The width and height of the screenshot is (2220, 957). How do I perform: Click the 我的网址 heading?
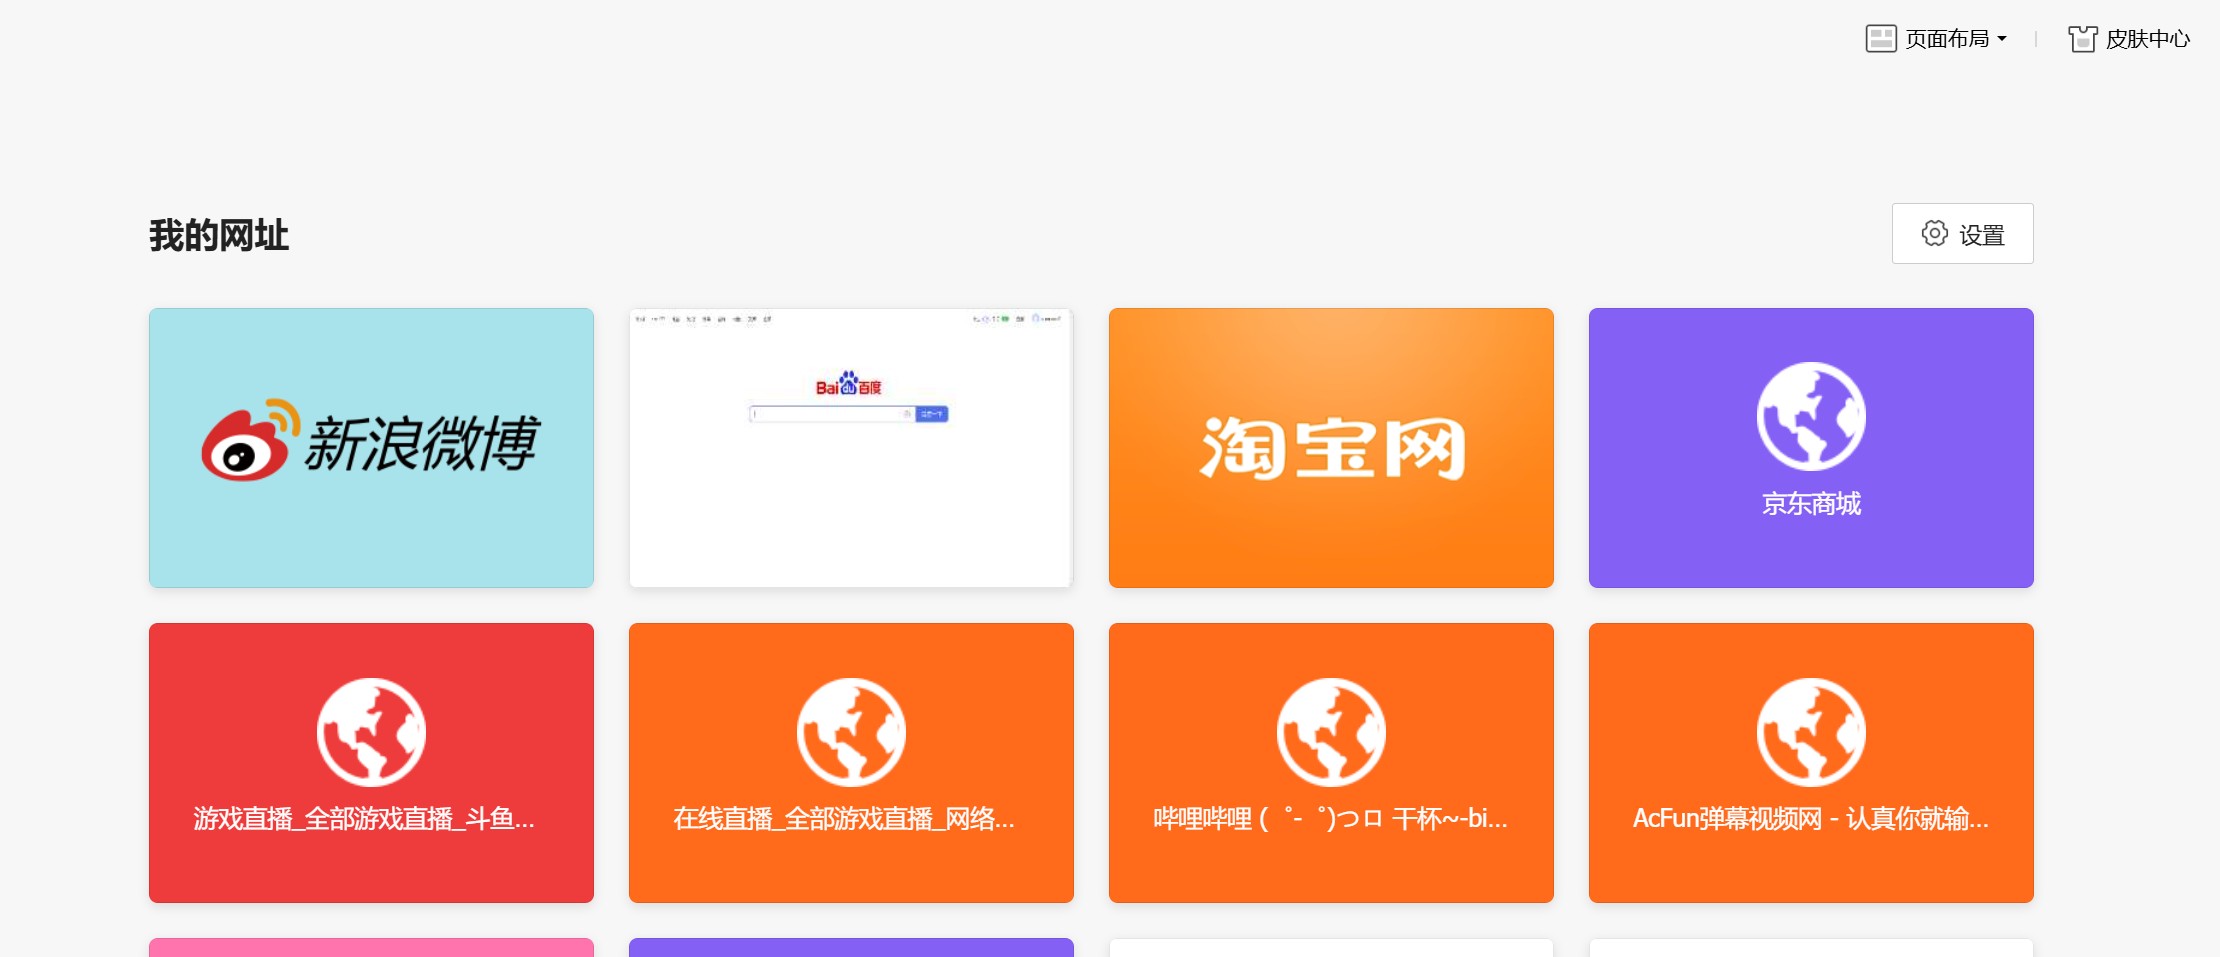(x=219, y=236)
